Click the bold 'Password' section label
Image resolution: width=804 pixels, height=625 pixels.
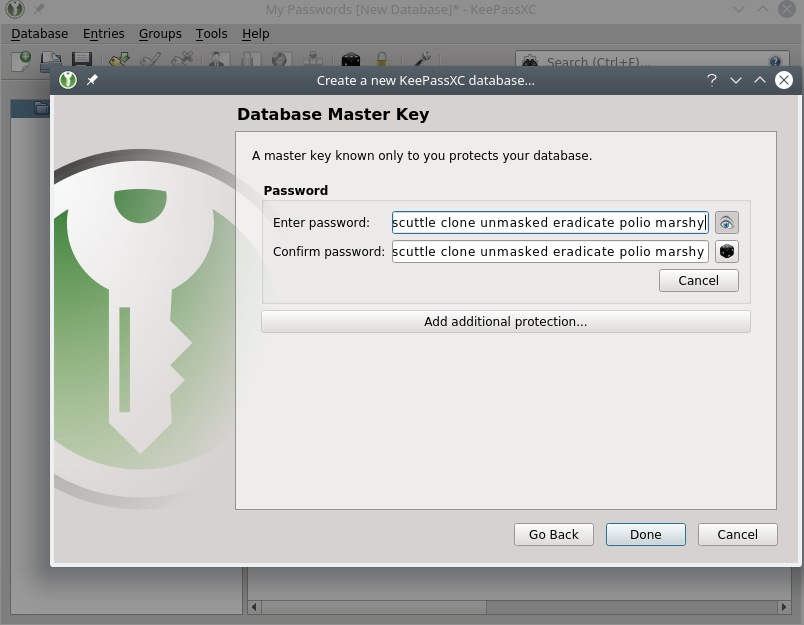295,191
